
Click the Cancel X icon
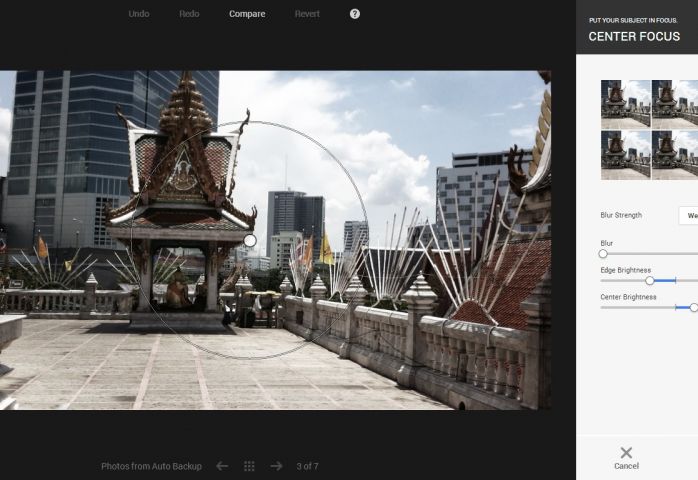coord(626,453)
